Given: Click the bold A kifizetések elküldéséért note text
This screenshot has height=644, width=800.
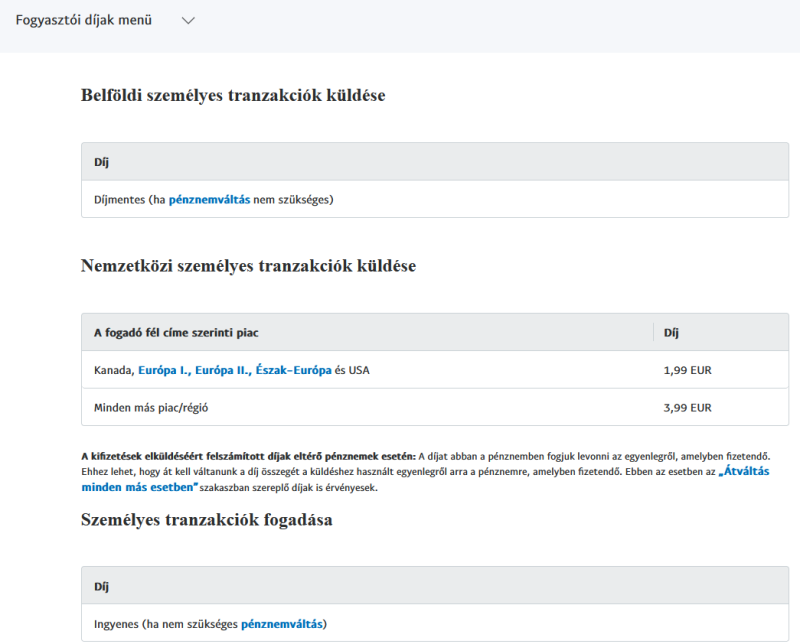Looking at the screenshot, I should [x=248, y=456].
